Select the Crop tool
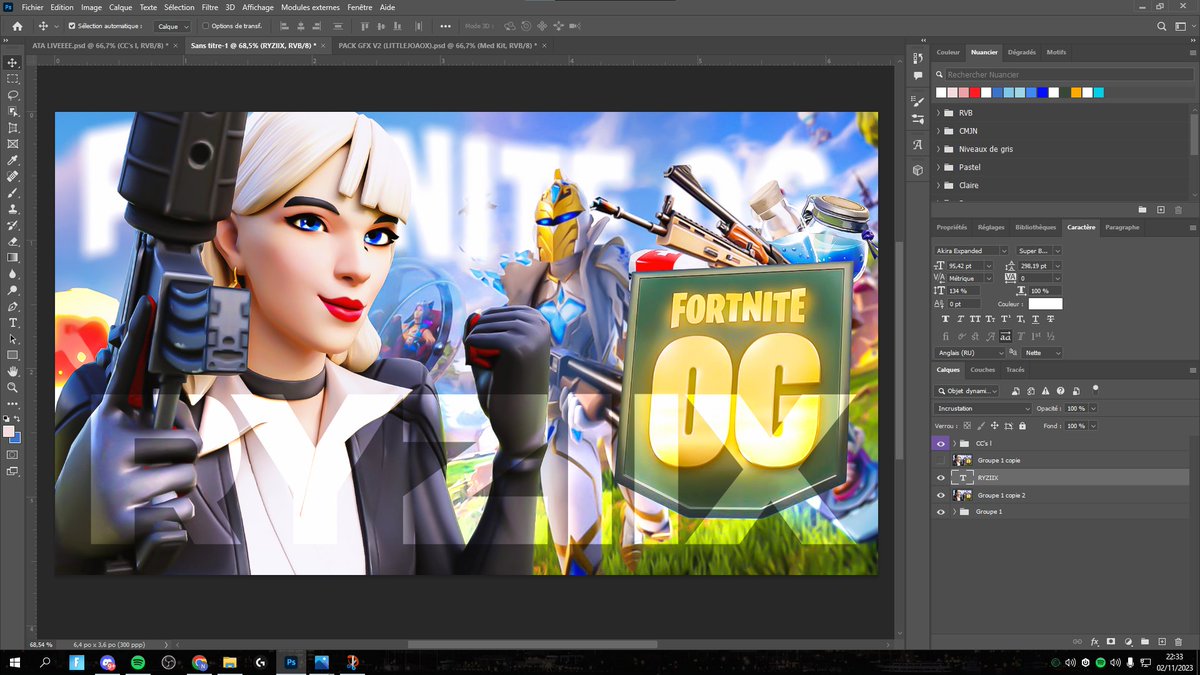The height and width of the screenshot is (675, 1200). click(x=13, y=128)
